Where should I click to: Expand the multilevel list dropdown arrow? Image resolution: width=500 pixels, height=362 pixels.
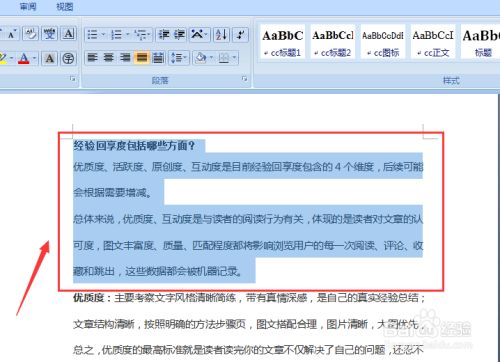click(149, 35)
